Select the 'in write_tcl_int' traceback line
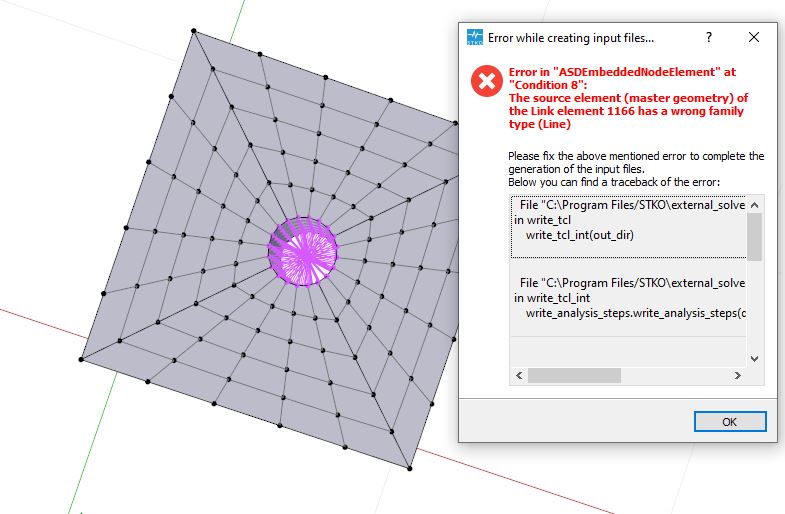785x514 pixels. point(552,298)
